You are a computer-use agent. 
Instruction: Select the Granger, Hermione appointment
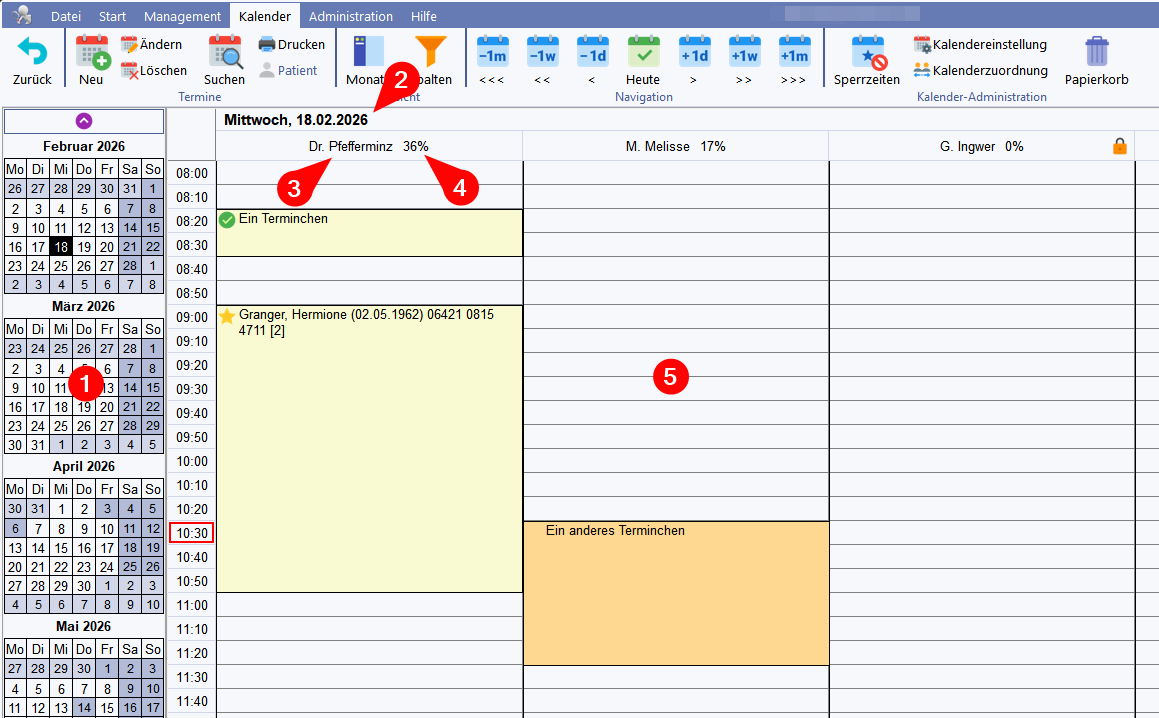[369, 450]
